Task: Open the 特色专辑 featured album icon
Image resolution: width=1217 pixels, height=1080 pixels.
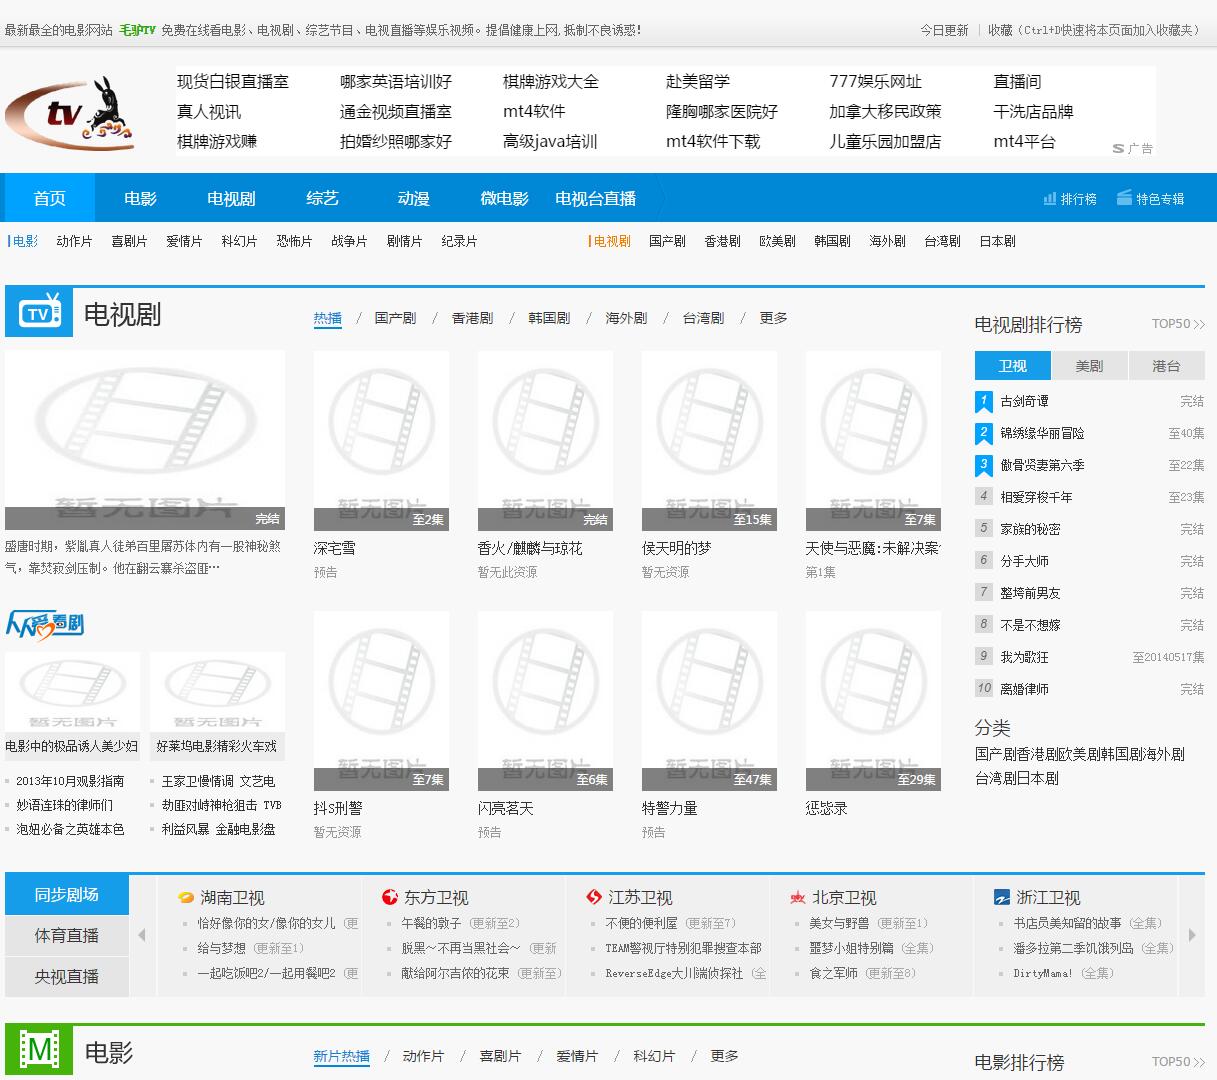Action: tap(1124, 197)
